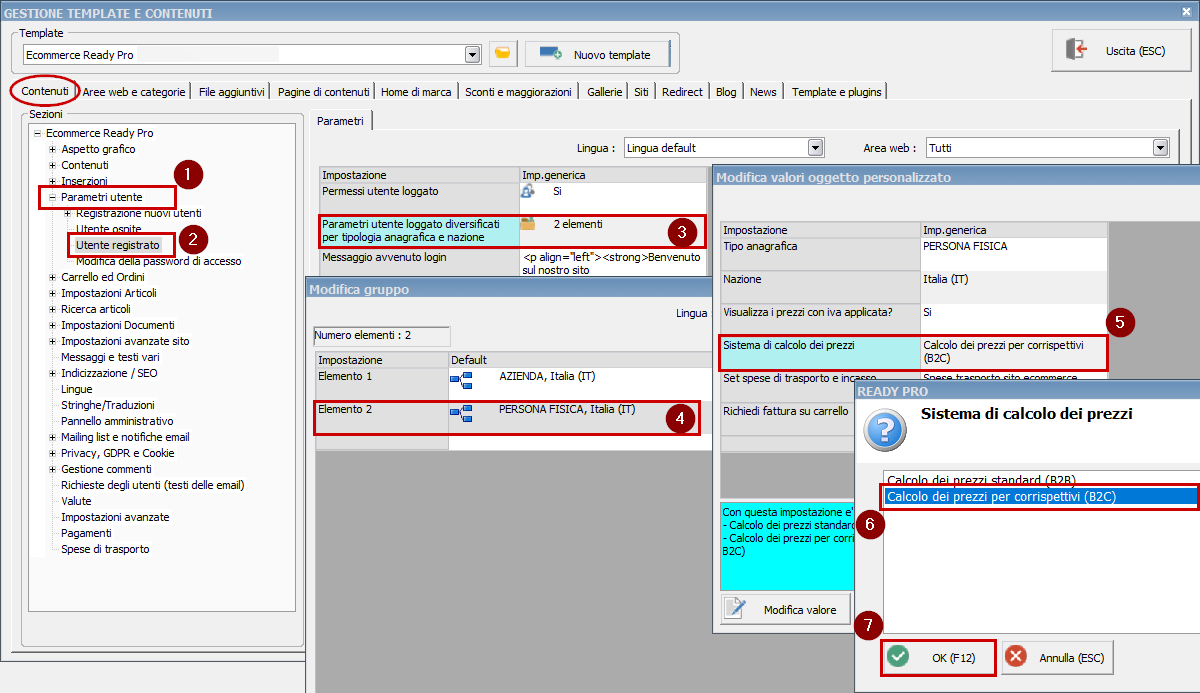Click the node icon beside PERSONA FISICA, Italia (IT)
The height and width of the screenshot is (693, 1200).
point(460,411)
